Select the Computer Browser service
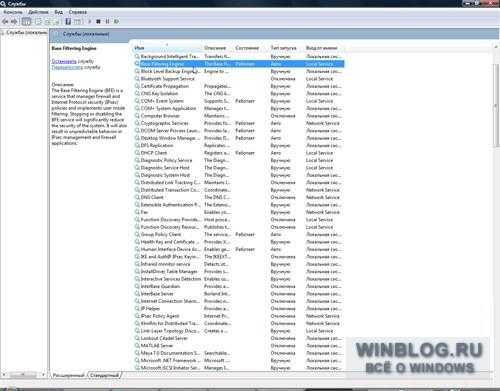500x391 pixels. 239,116
